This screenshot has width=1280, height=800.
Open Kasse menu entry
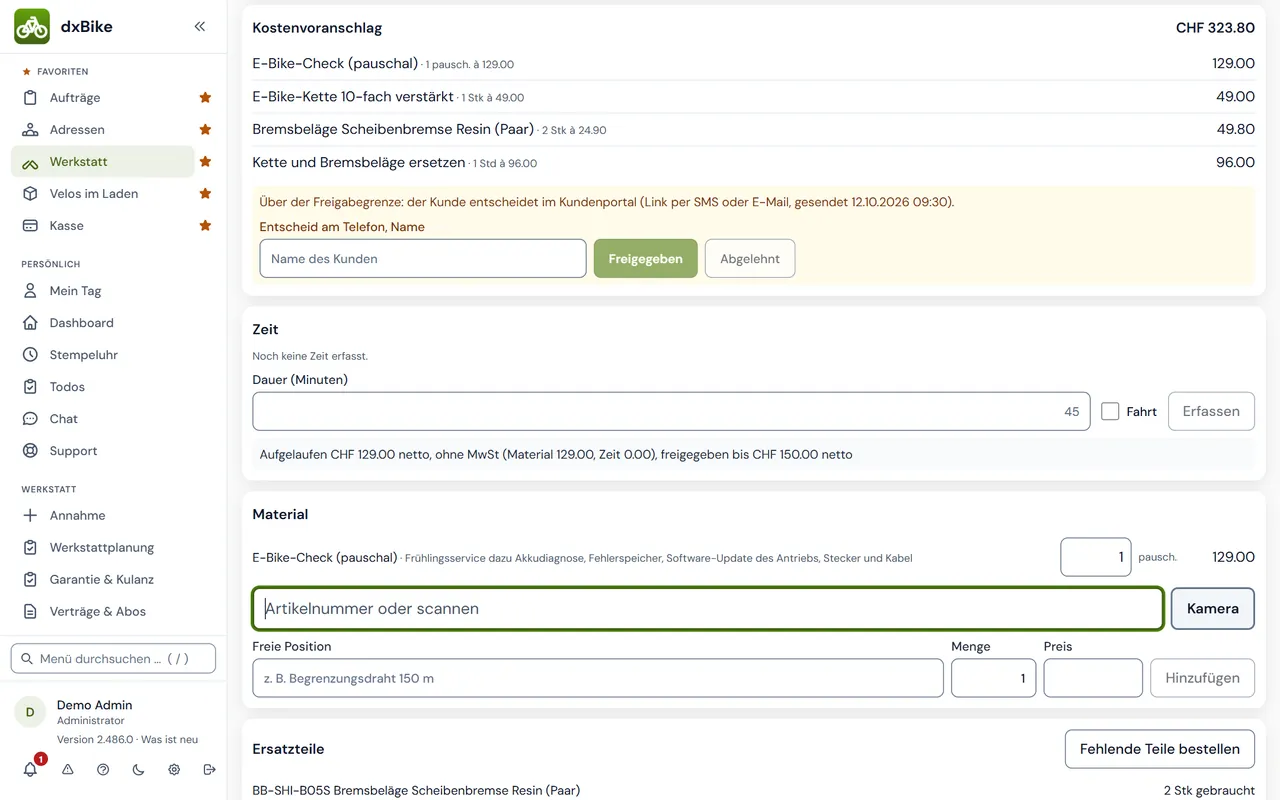103,226
